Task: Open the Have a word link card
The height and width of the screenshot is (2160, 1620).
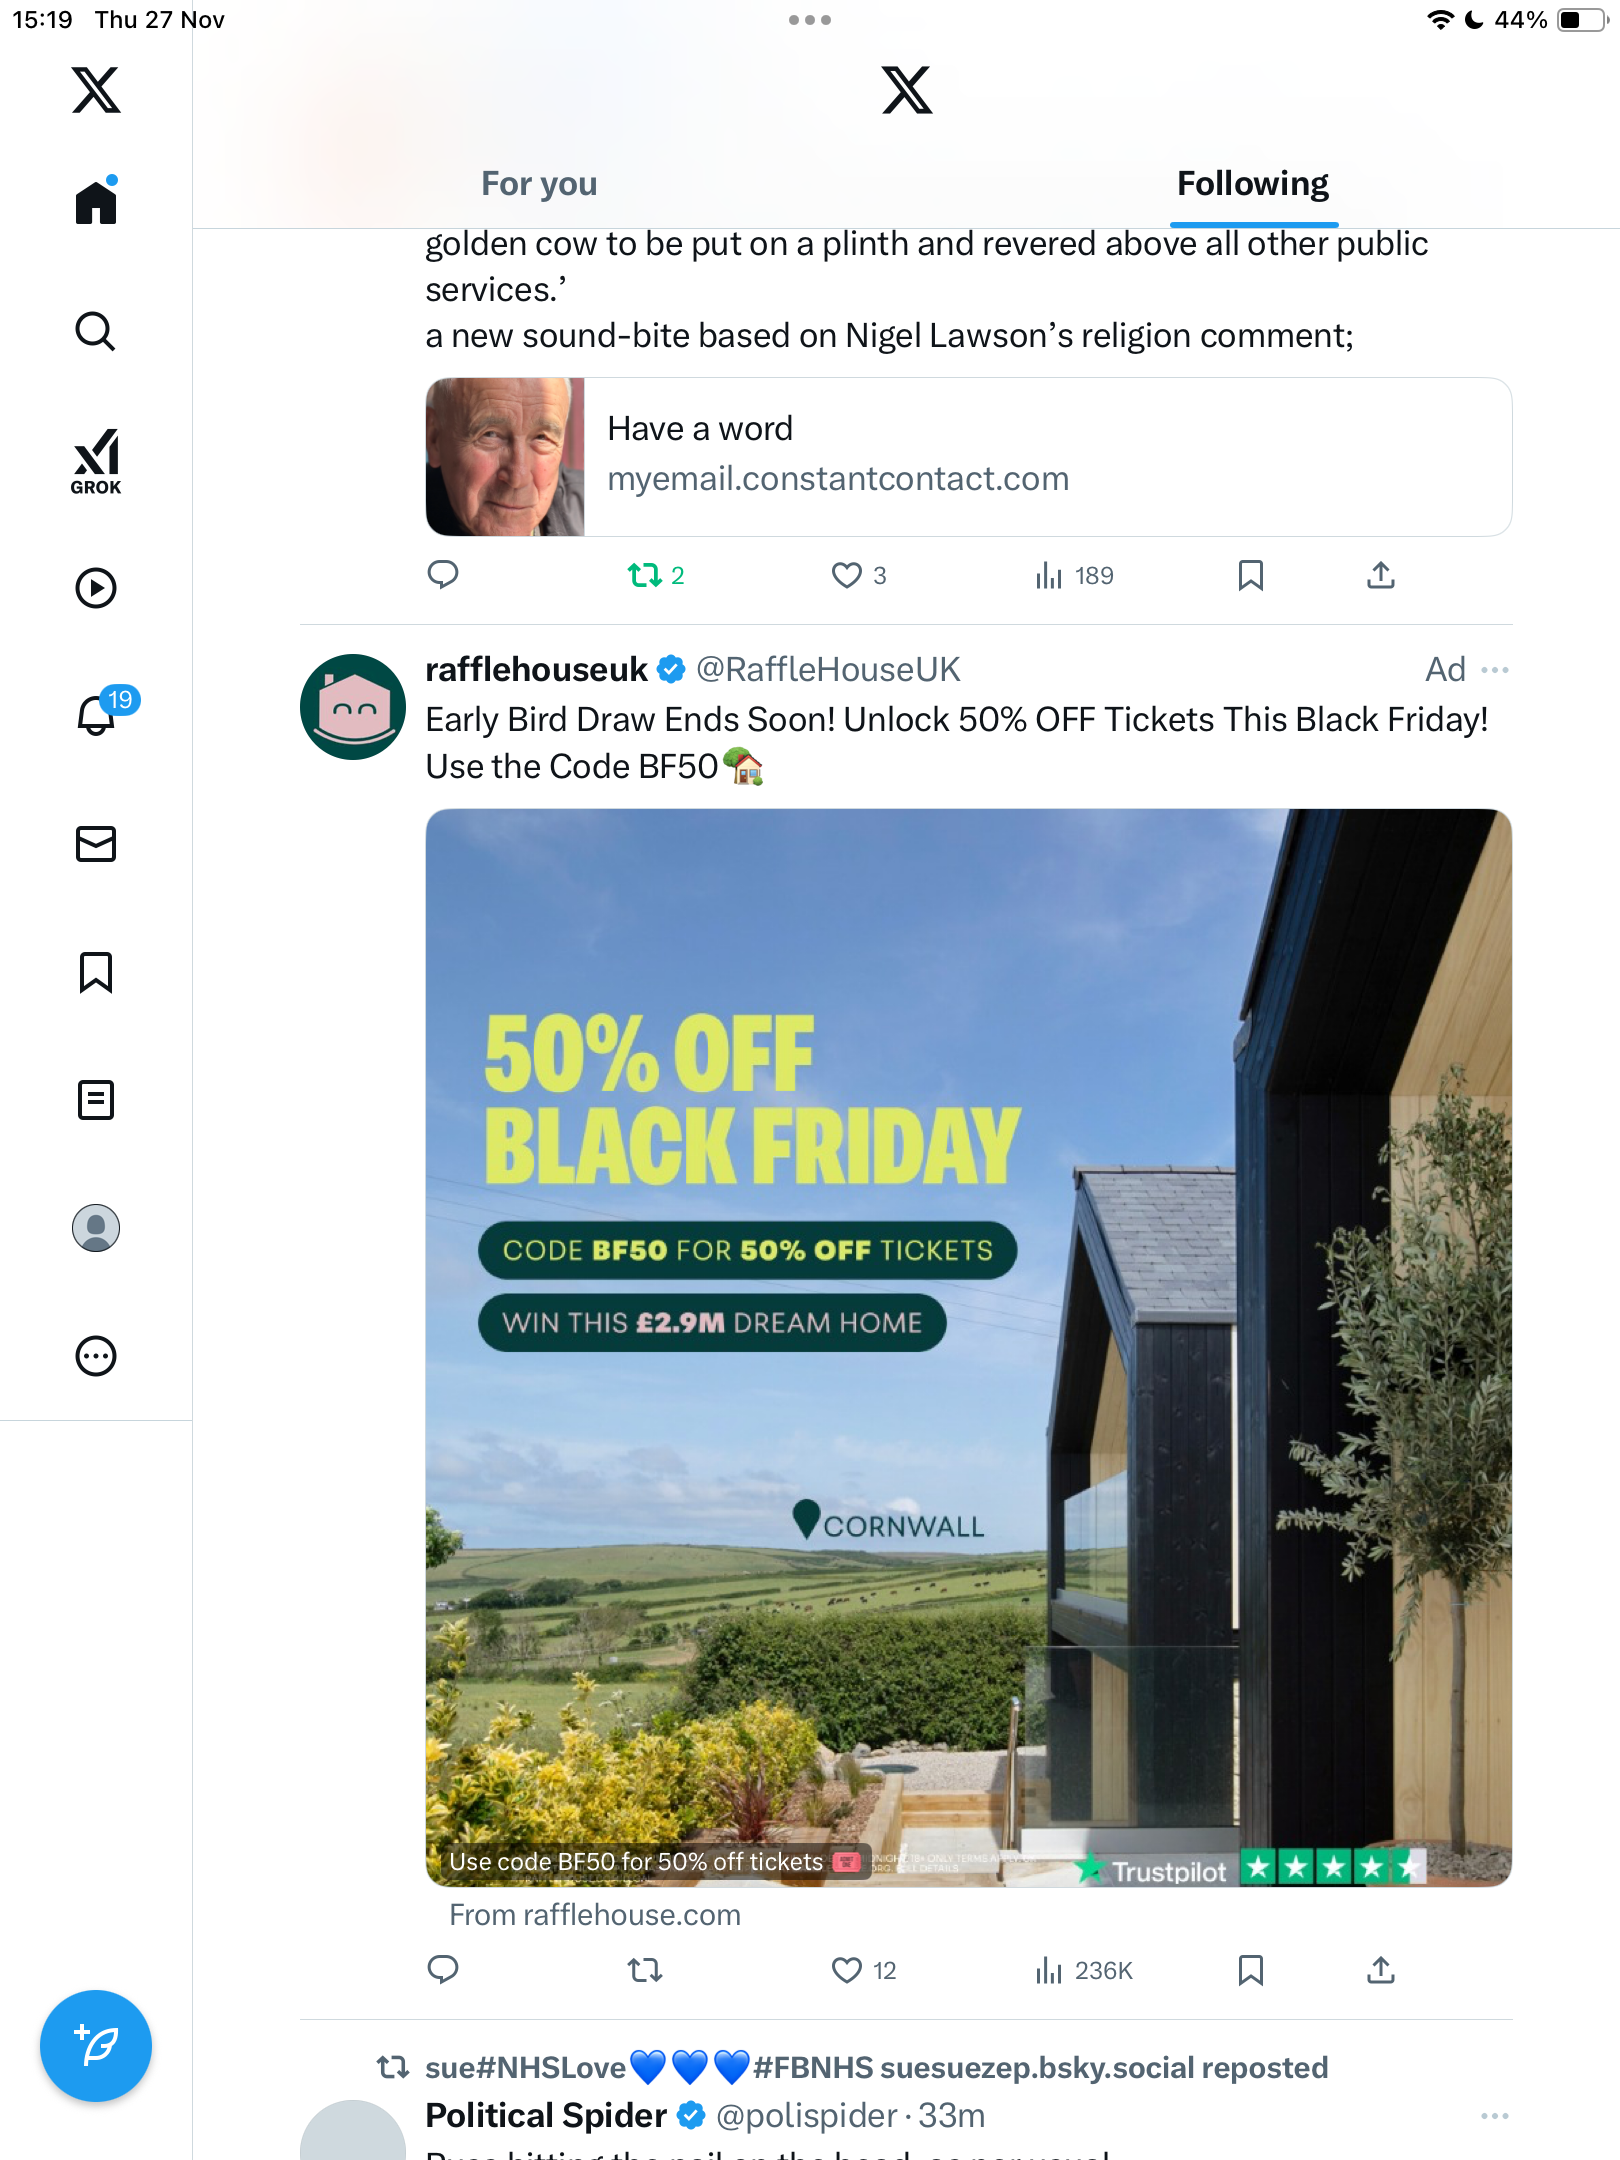Action: (968, 456)
